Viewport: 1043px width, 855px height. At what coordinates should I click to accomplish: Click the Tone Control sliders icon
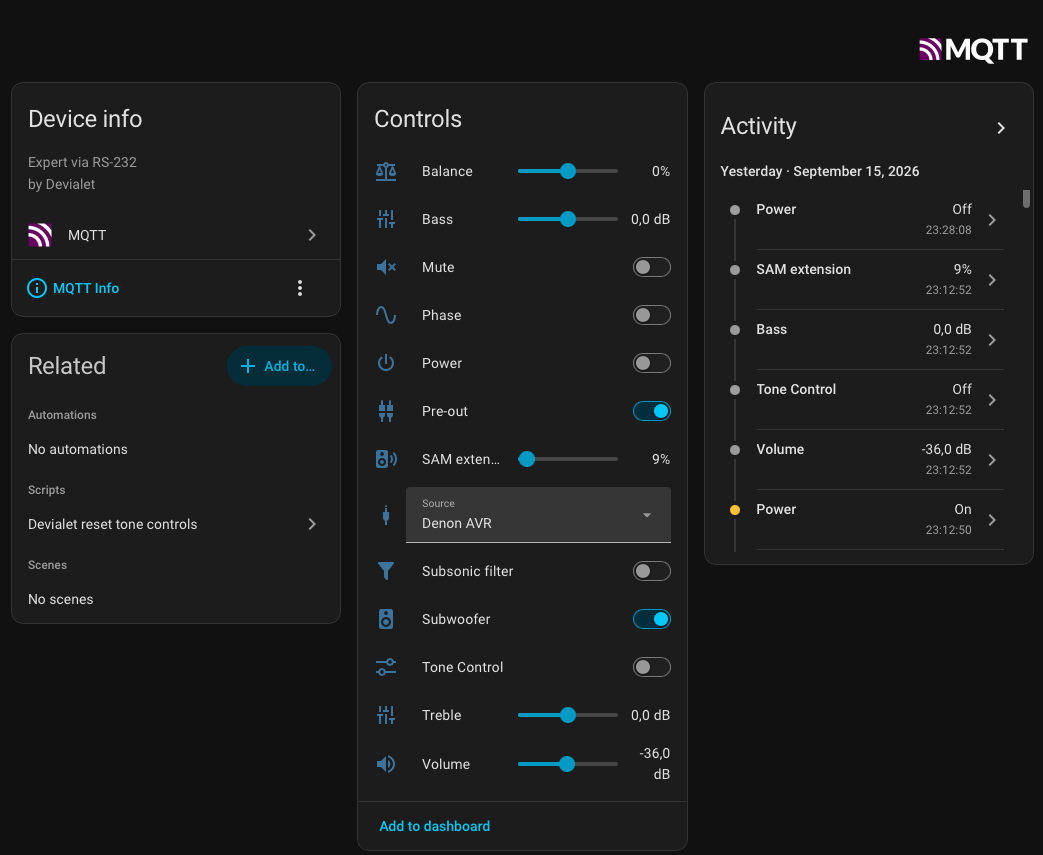click(386, 667)
